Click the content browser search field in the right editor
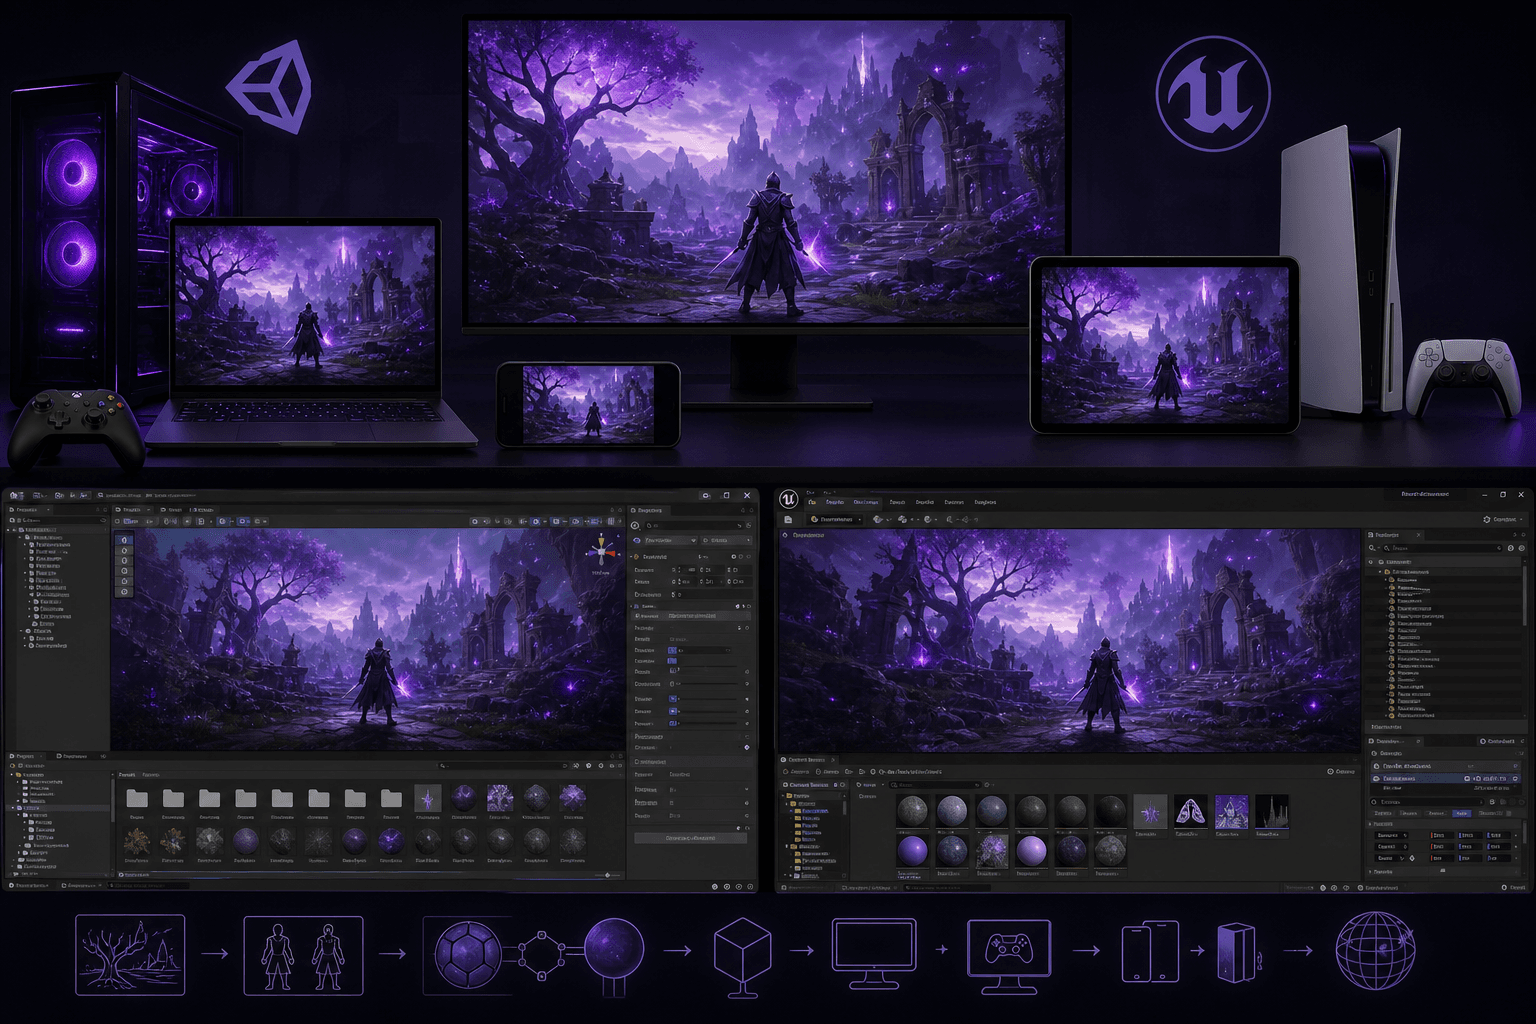 (x=935, y=785)
